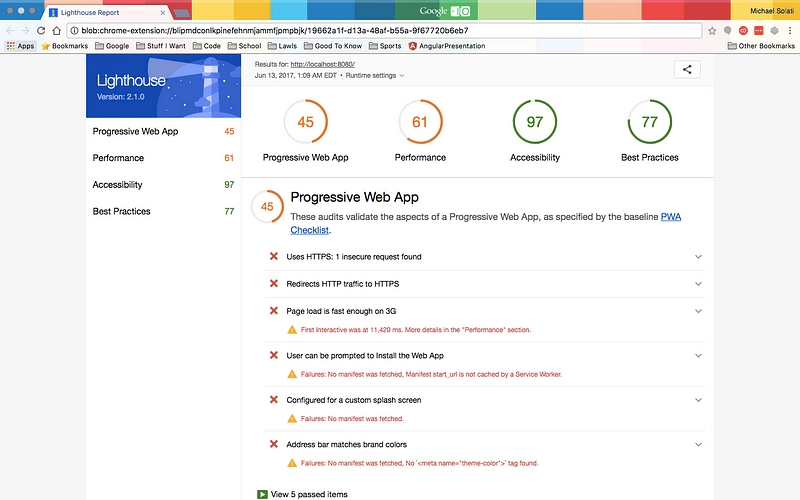Open the Bookmarks star folder
Image resolution: width=800 pixels, height=500 pixels.
click(x=65, y=46)
